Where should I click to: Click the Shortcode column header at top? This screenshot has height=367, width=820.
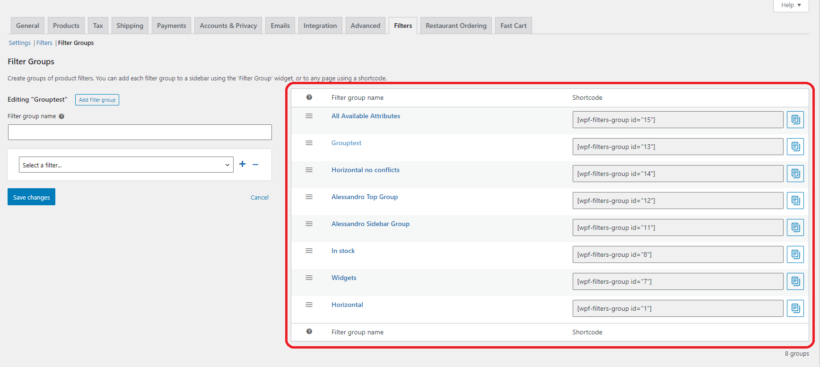pos(587,98)
